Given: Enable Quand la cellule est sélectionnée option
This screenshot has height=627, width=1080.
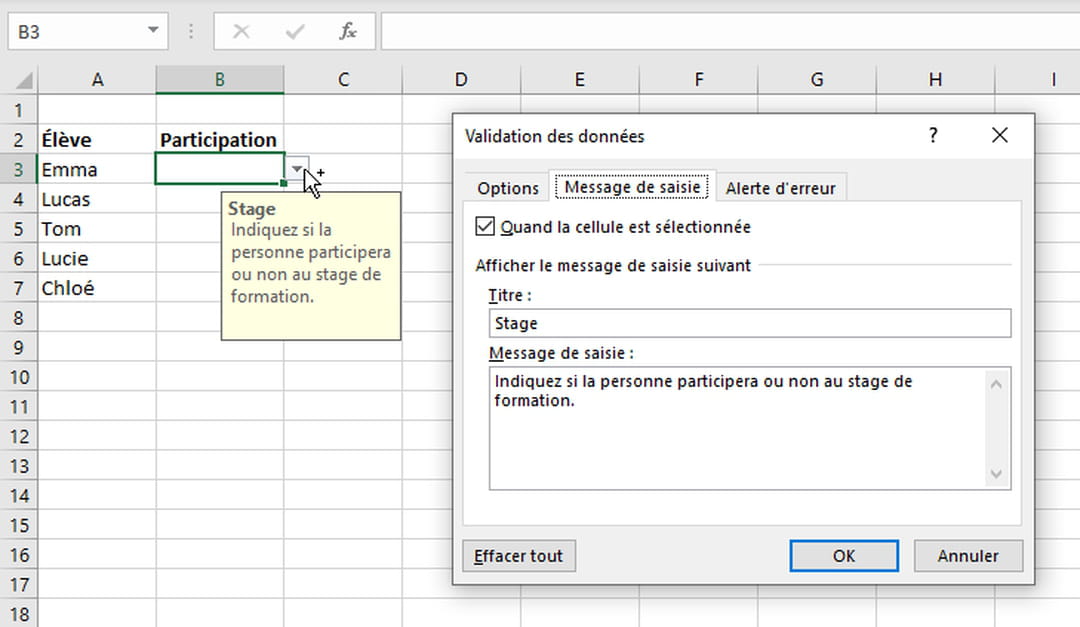Looking at the screenshot, I should (485, 226).
